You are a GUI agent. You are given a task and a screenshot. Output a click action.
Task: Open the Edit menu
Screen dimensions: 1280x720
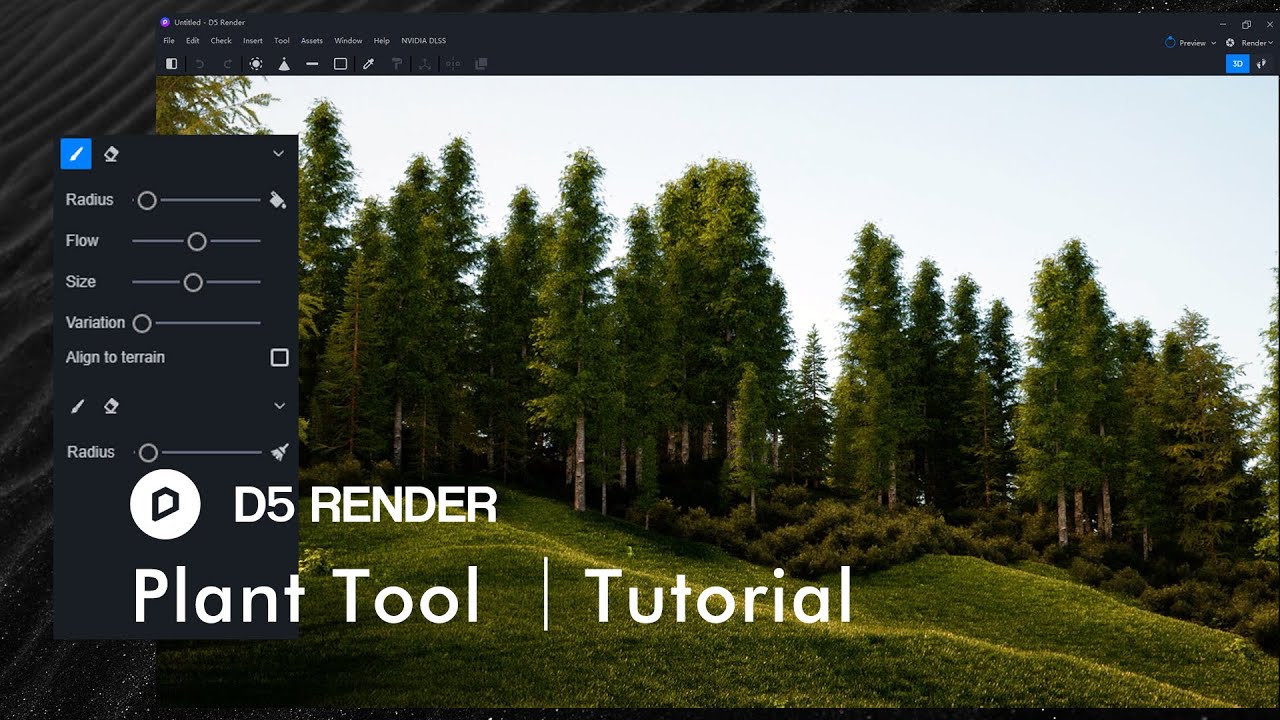click(192, 41)
